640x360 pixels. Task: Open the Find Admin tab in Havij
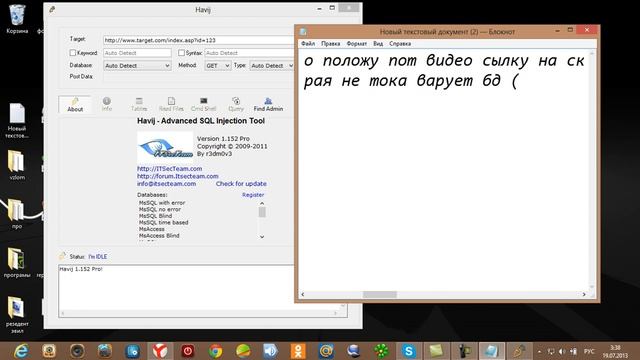coord(268,104)
